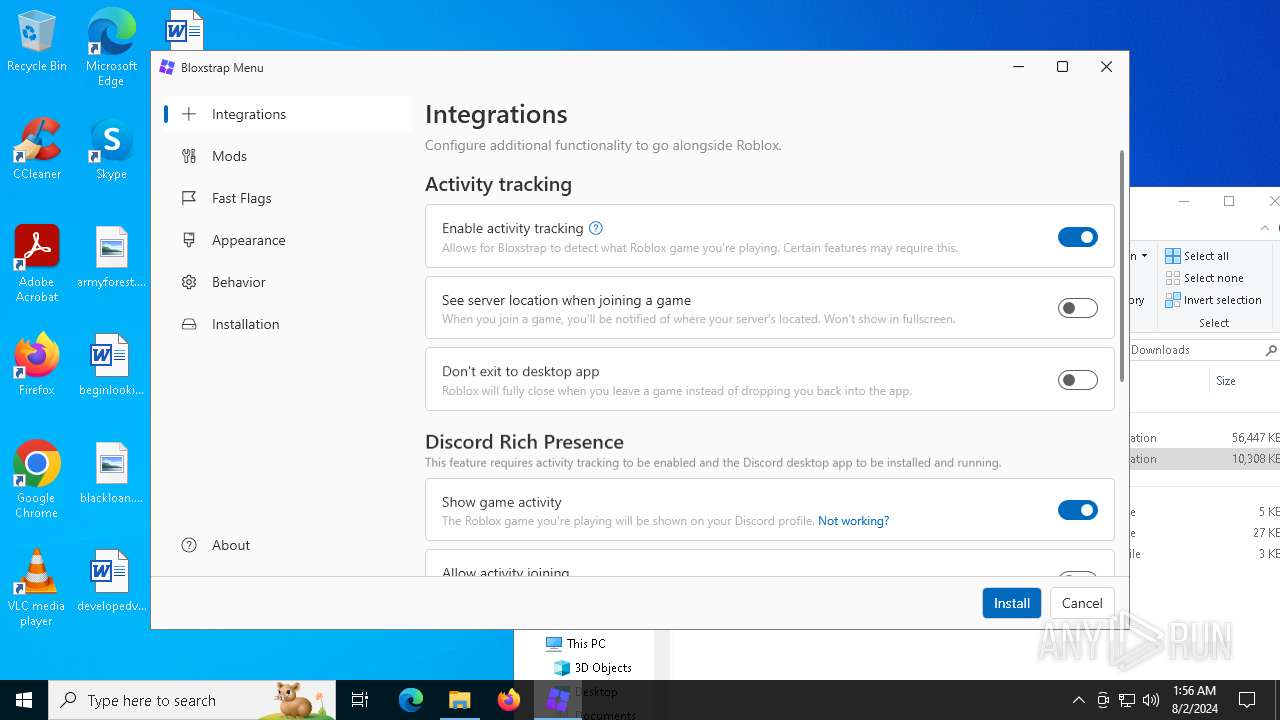Select the Firefox desktop shortcut
1280x720 pixels.
tap(37, 365)
